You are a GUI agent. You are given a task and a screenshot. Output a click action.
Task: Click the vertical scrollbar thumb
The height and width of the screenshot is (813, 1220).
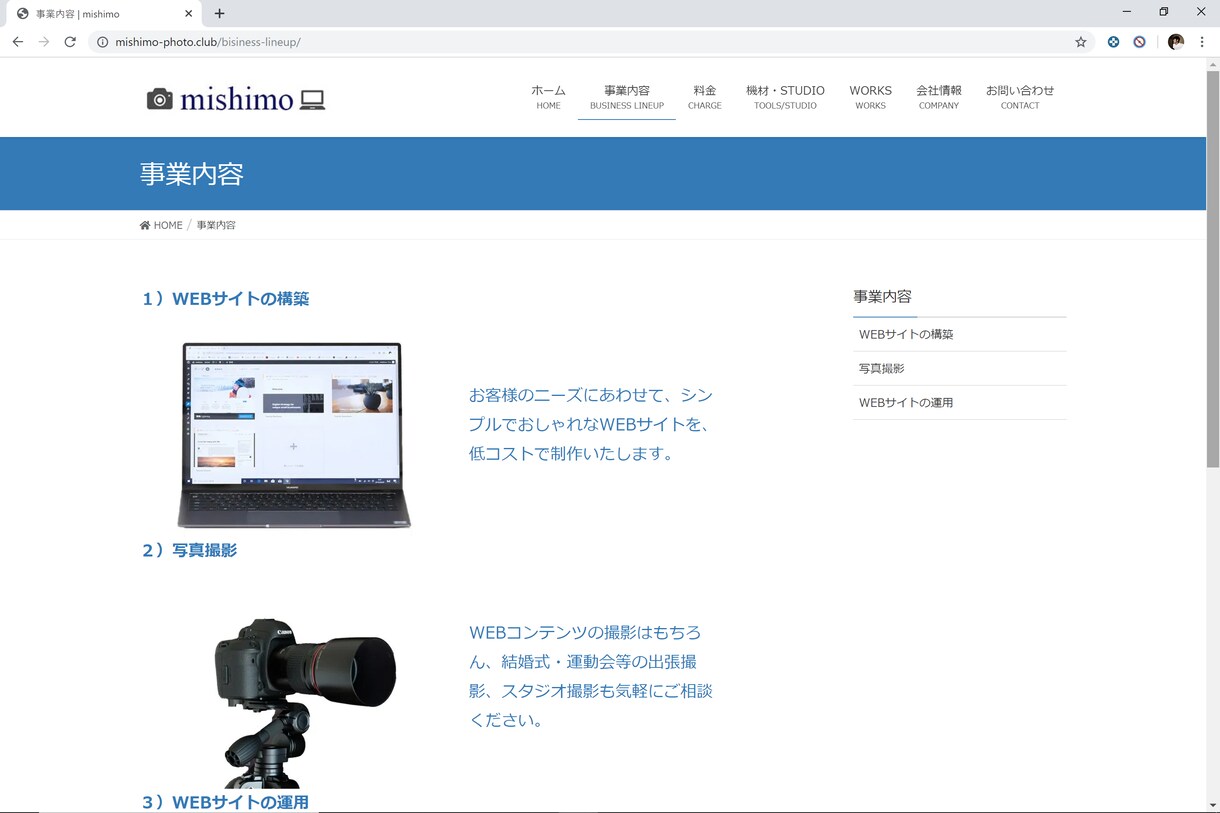pos(1213,270)
